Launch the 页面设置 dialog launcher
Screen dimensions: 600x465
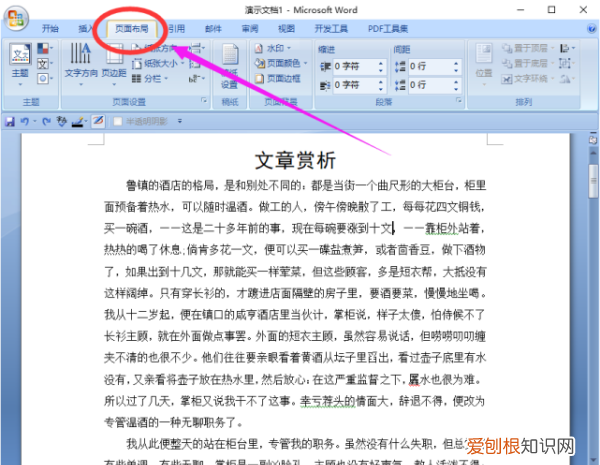click(x=204, y=100)
